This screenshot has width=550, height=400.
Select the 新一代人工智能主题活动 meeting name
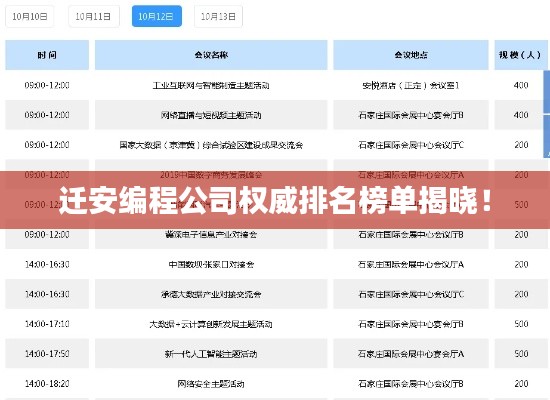(x=211, y=354)
